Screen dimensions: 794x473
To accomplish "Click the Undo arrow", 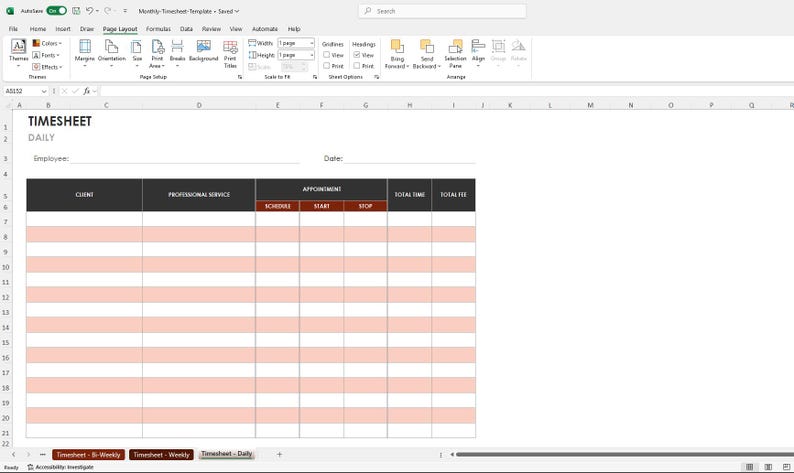I will (89, 11).
